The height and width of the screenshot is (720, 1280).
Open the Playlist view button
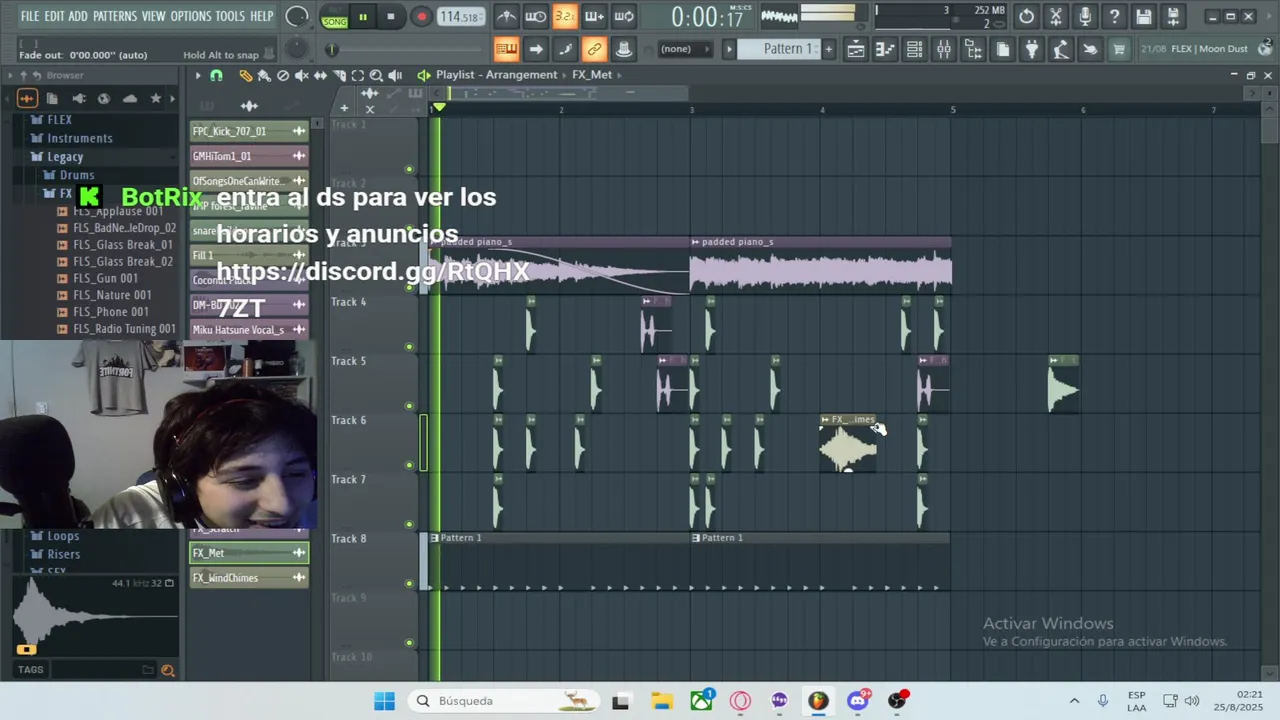(x=856, y=49)
